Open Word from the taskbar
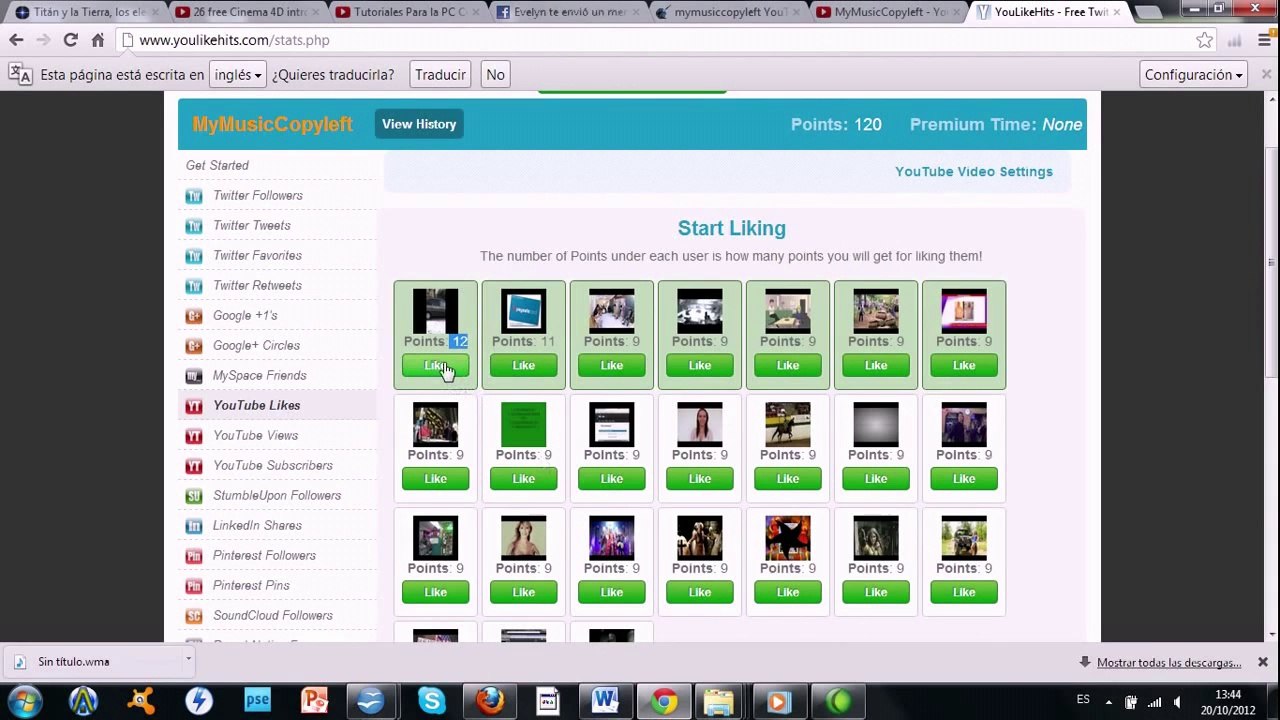Screen dimensions: 1280x720 pyautogui.click(x=605, y=701)
